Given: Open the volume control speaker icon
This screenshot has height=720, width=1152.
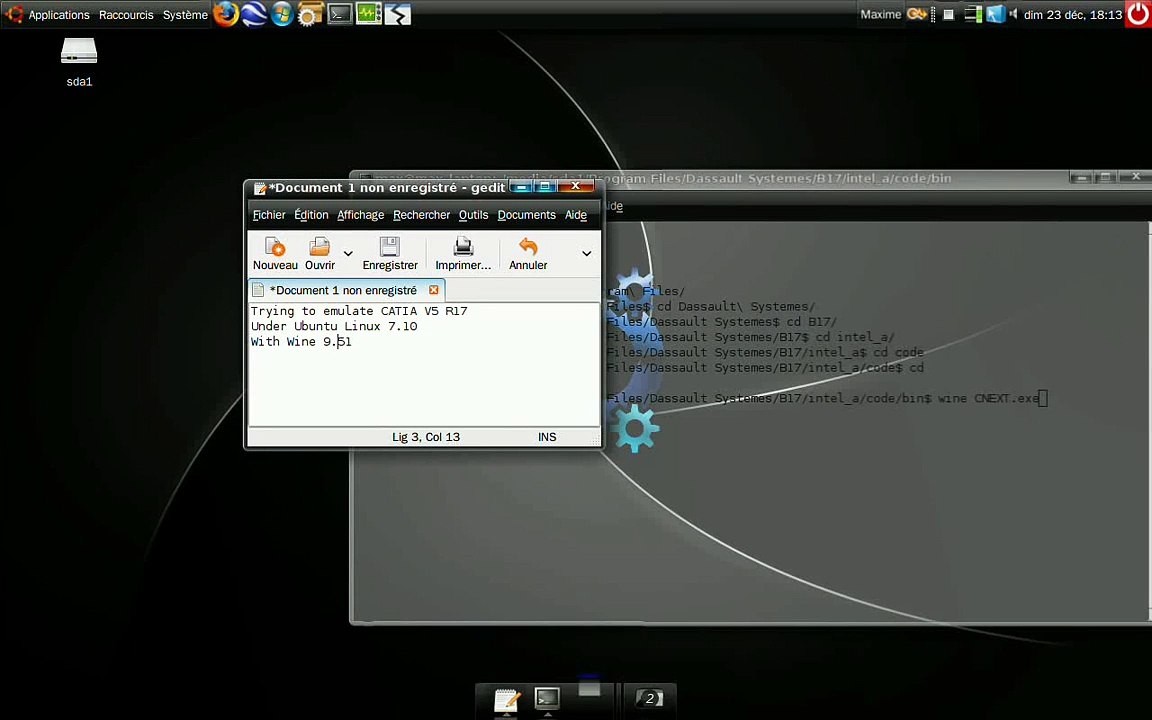Looking at the screenshot, I should (x=1013, y=14).
